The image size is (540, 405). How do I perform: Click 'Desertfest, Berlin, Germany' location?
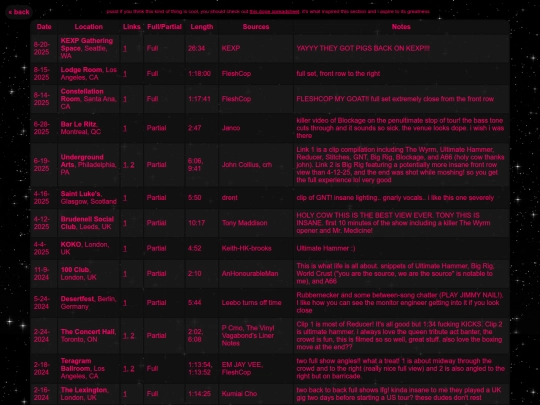(x=89, y=303)
